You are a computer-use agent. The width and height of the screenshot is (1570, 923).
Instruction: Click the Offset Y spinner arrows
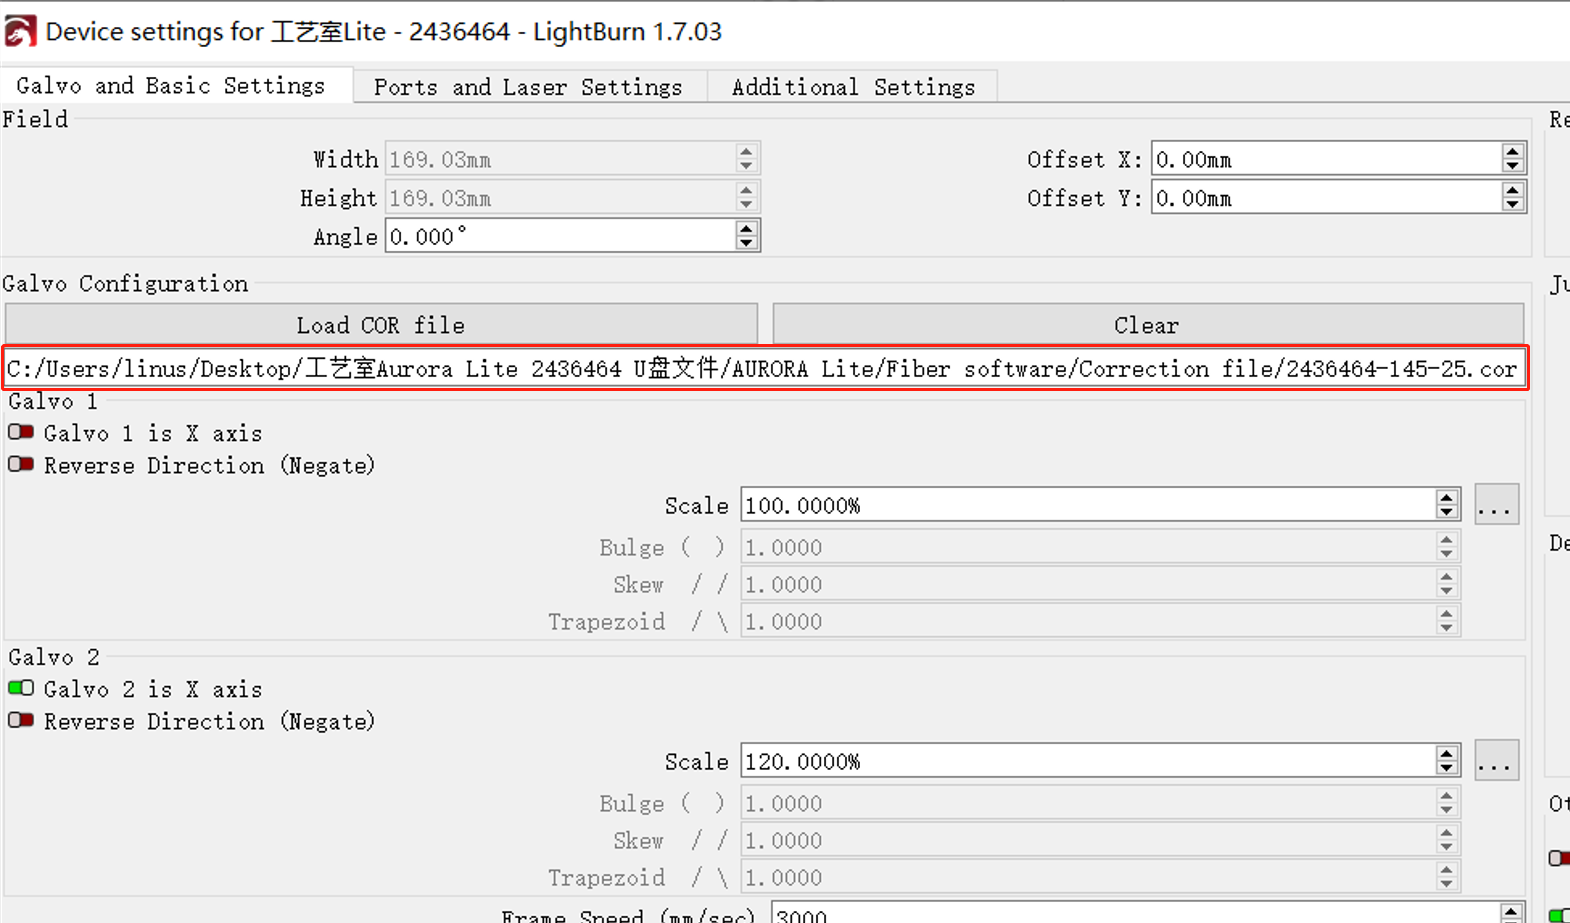click(1513, 198)
